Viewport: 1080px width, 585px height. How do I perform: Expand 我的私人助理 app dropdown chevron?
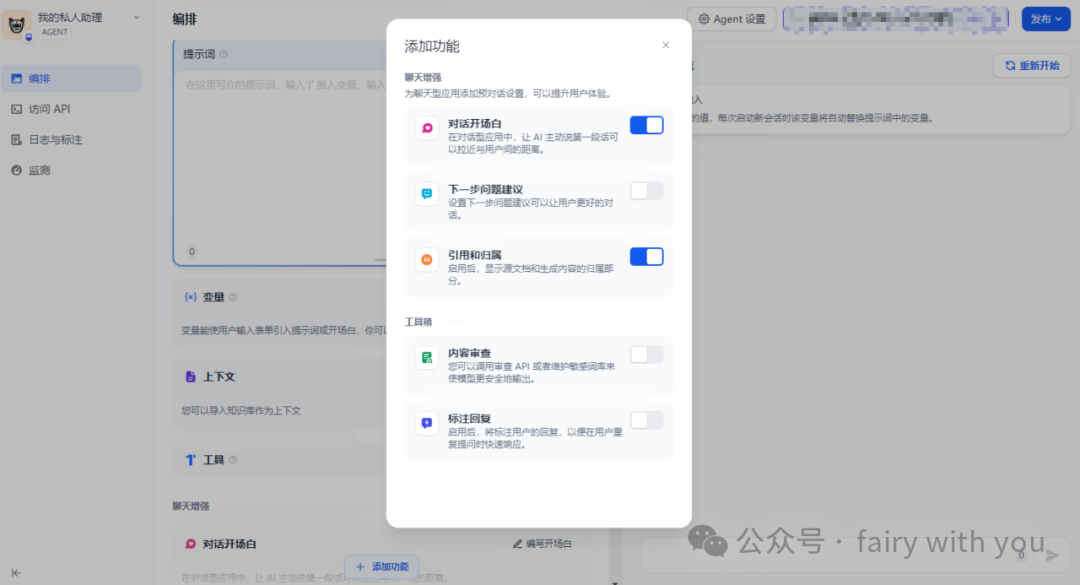click(136, 17)
